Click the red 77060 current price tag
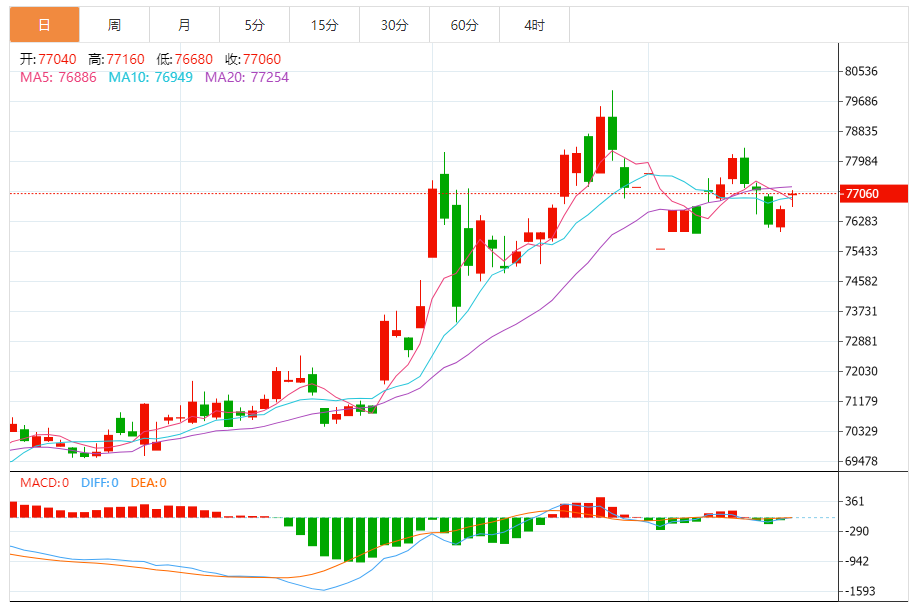The width and height of the screenshot is (915, 602). (x=873, y=193)
